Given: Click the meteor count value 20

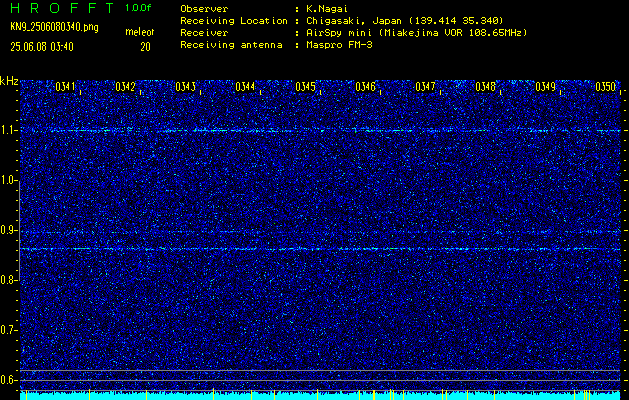Looking at the screenshot, I should (145, 47).
